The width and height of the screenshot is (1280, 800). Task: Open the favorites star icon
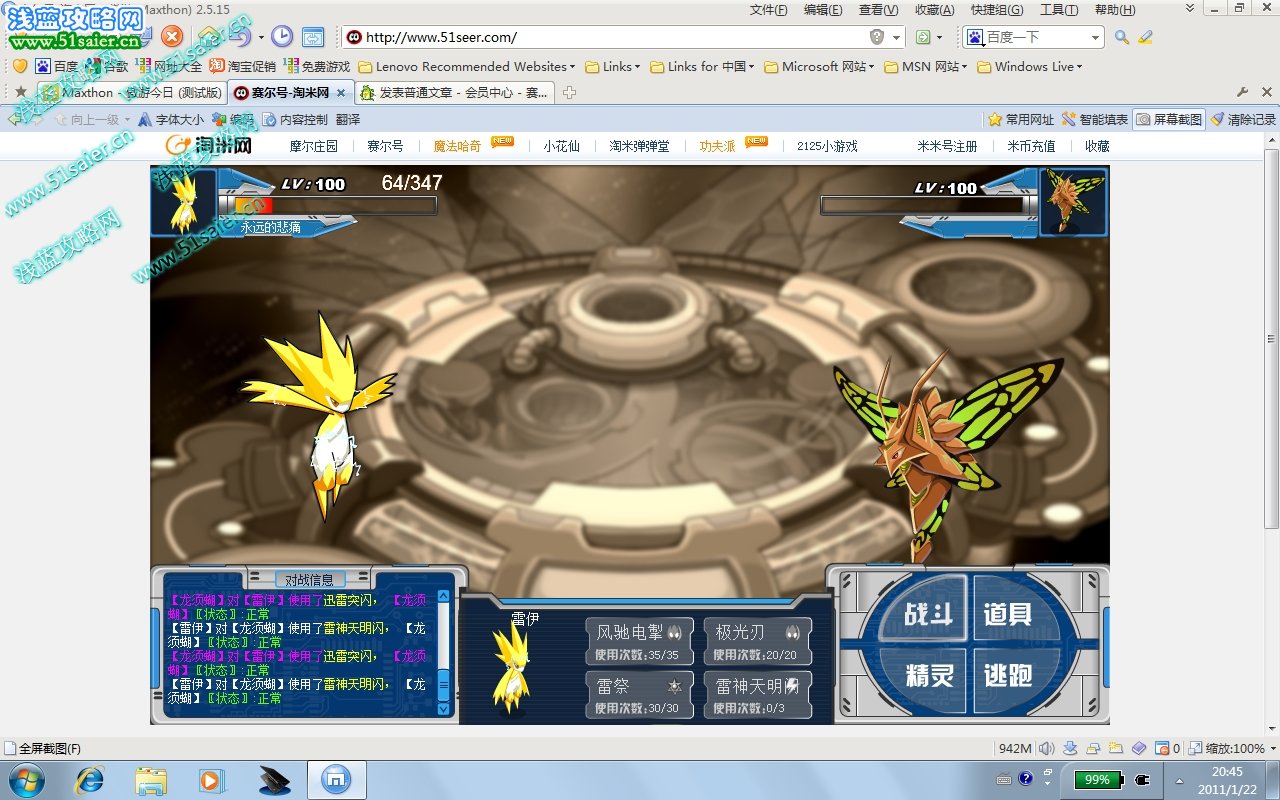click(21, 92)
